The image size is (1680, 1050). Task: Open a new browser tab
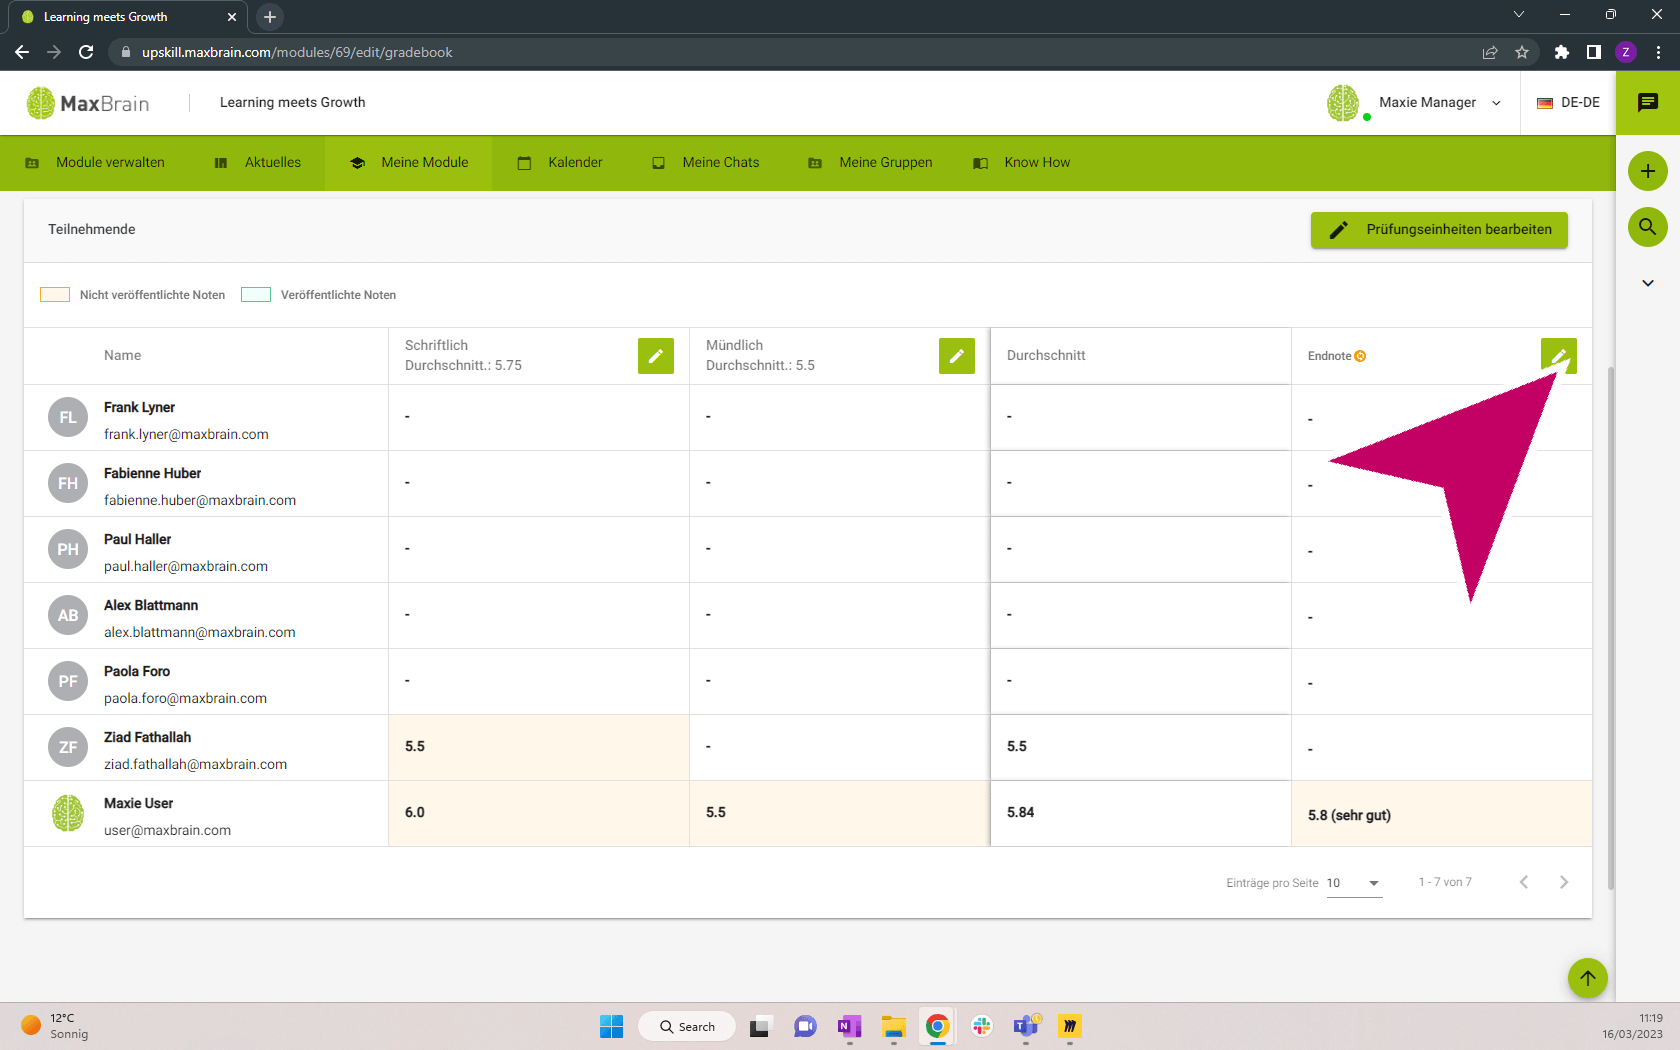point(270,17)
